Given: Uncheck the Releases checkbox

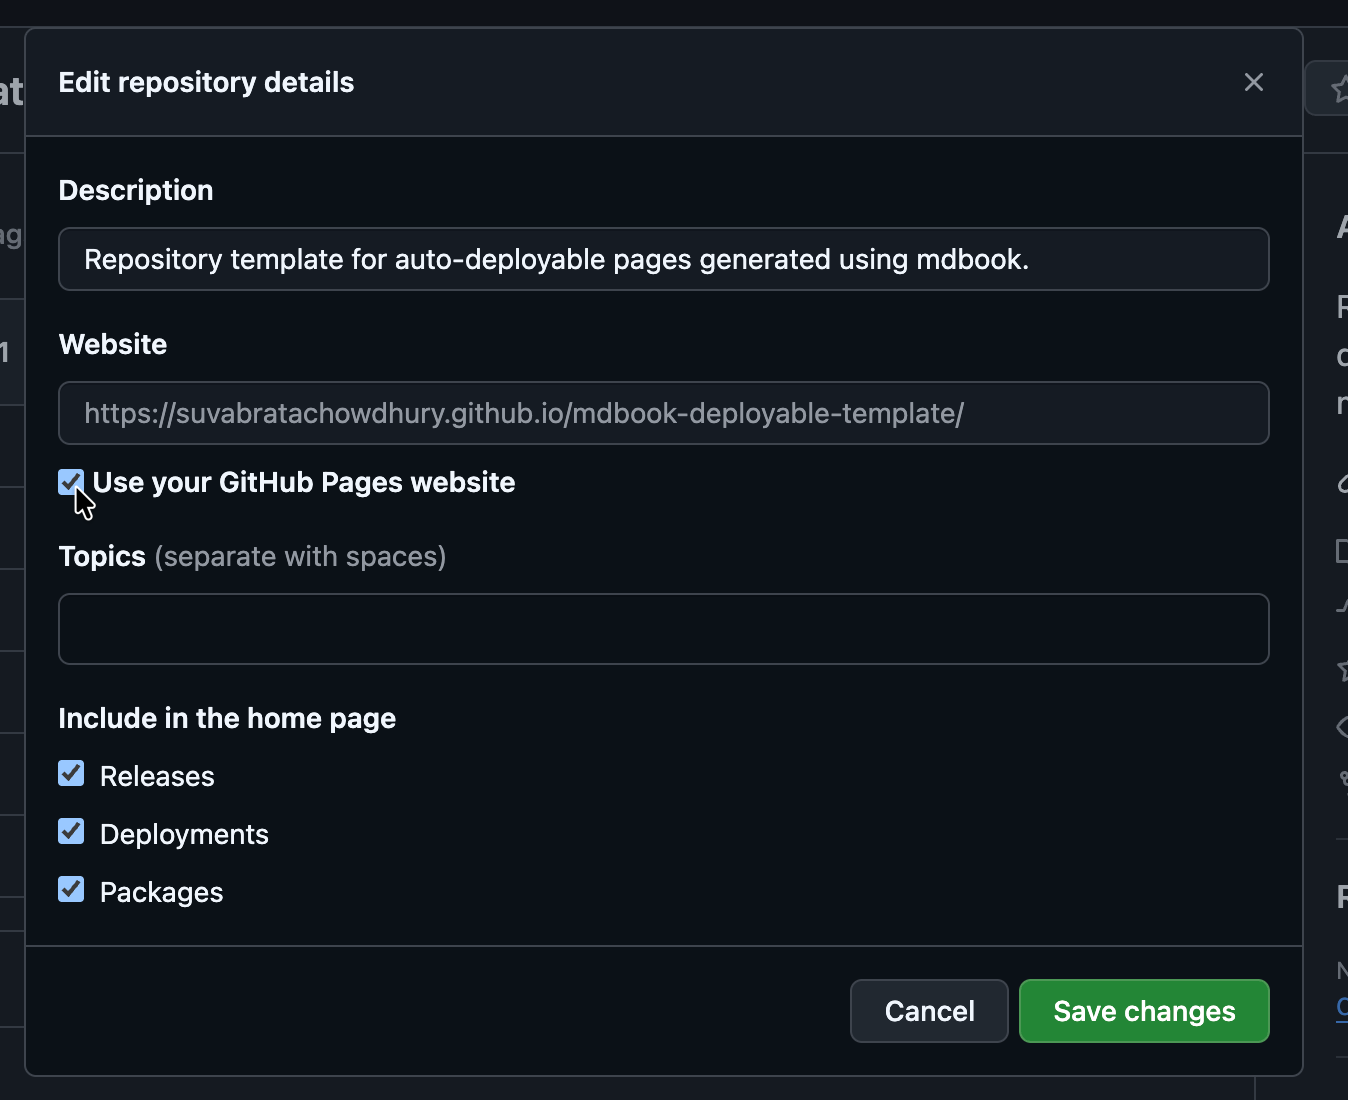Looking at the screenshot, I should pyautogui.click(x=70, y=774).
